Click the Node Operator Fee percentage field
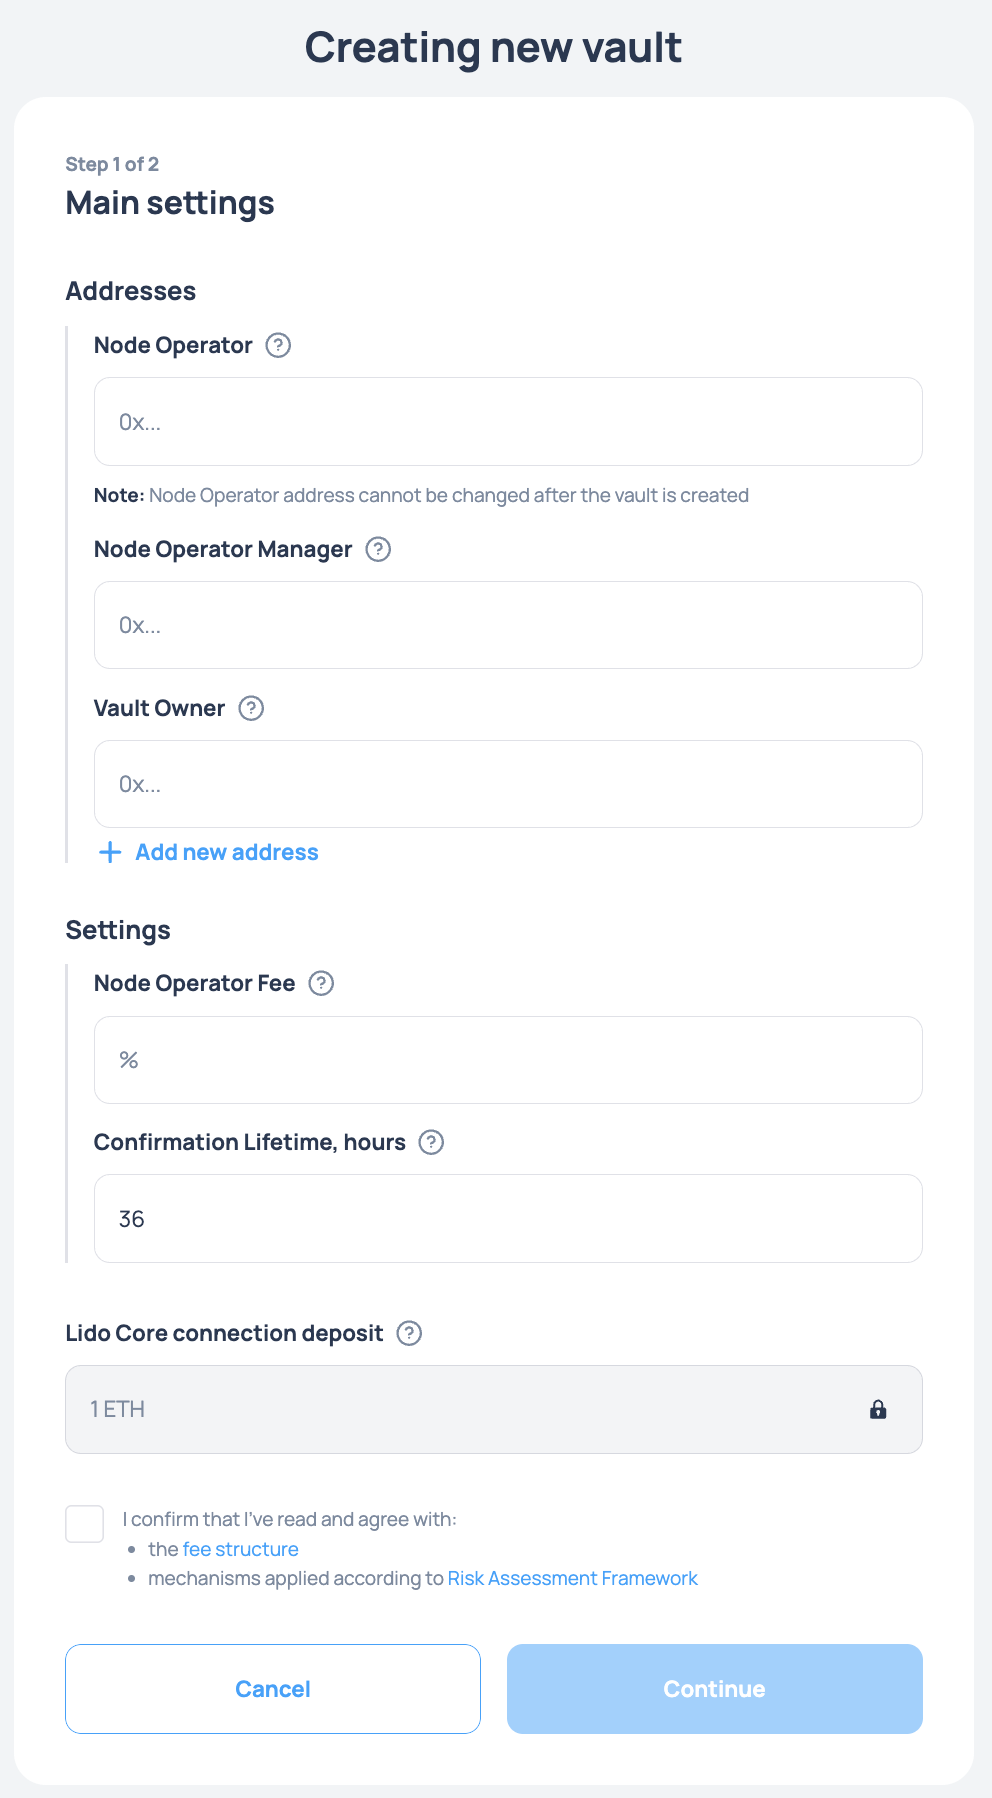Viewport: 992px width, 1798px height. [508, 1060]
